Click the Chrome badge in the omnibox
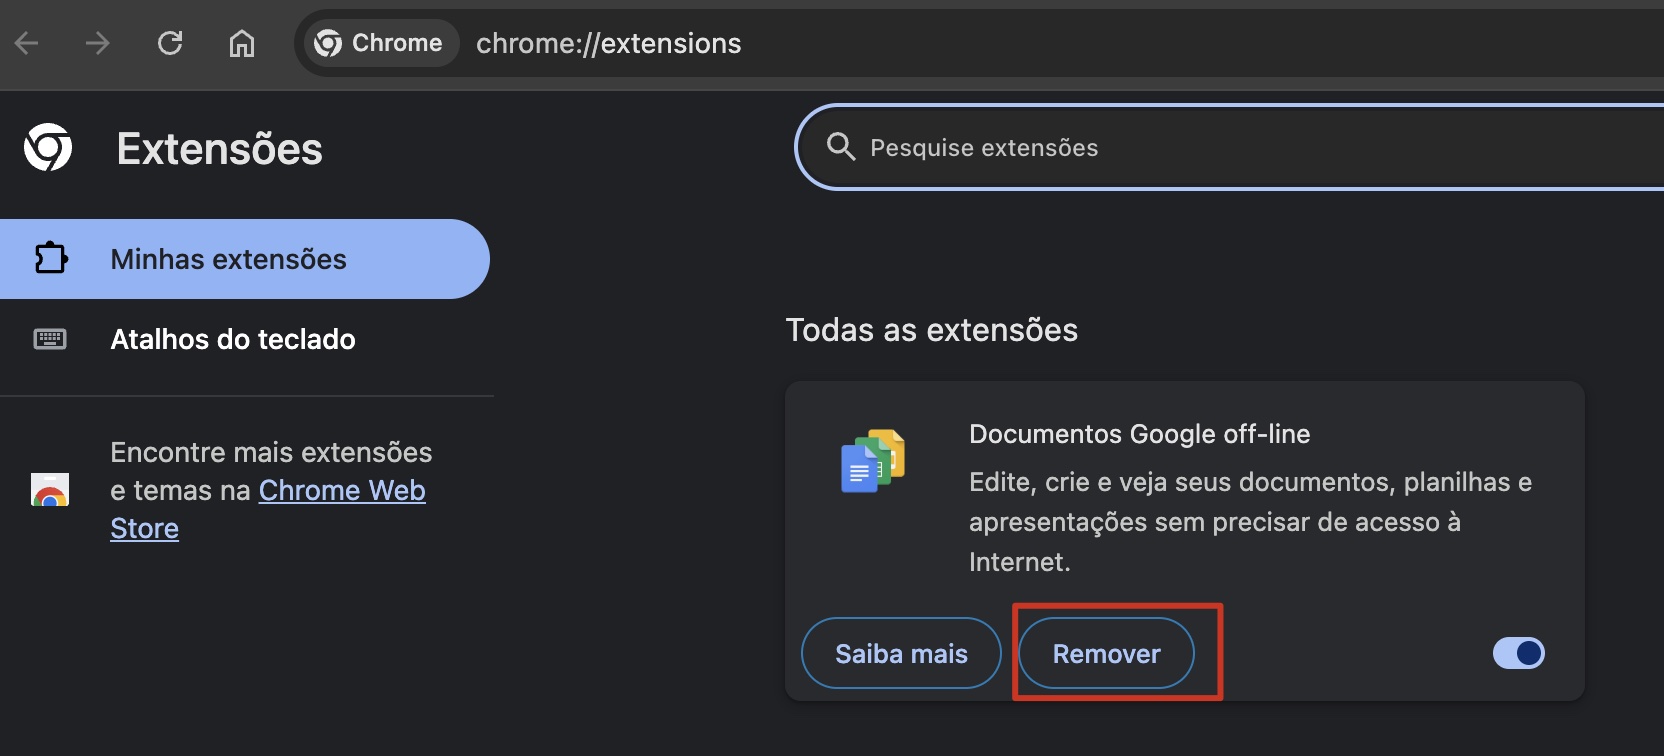Screen dimensions: 1664x756 pyautogui.click(x=380, y=43)
